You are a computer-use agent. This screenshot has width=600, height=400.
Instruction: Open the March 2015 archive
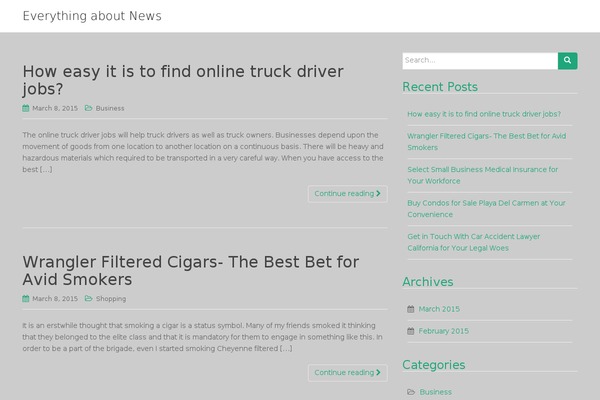(439, 309)
